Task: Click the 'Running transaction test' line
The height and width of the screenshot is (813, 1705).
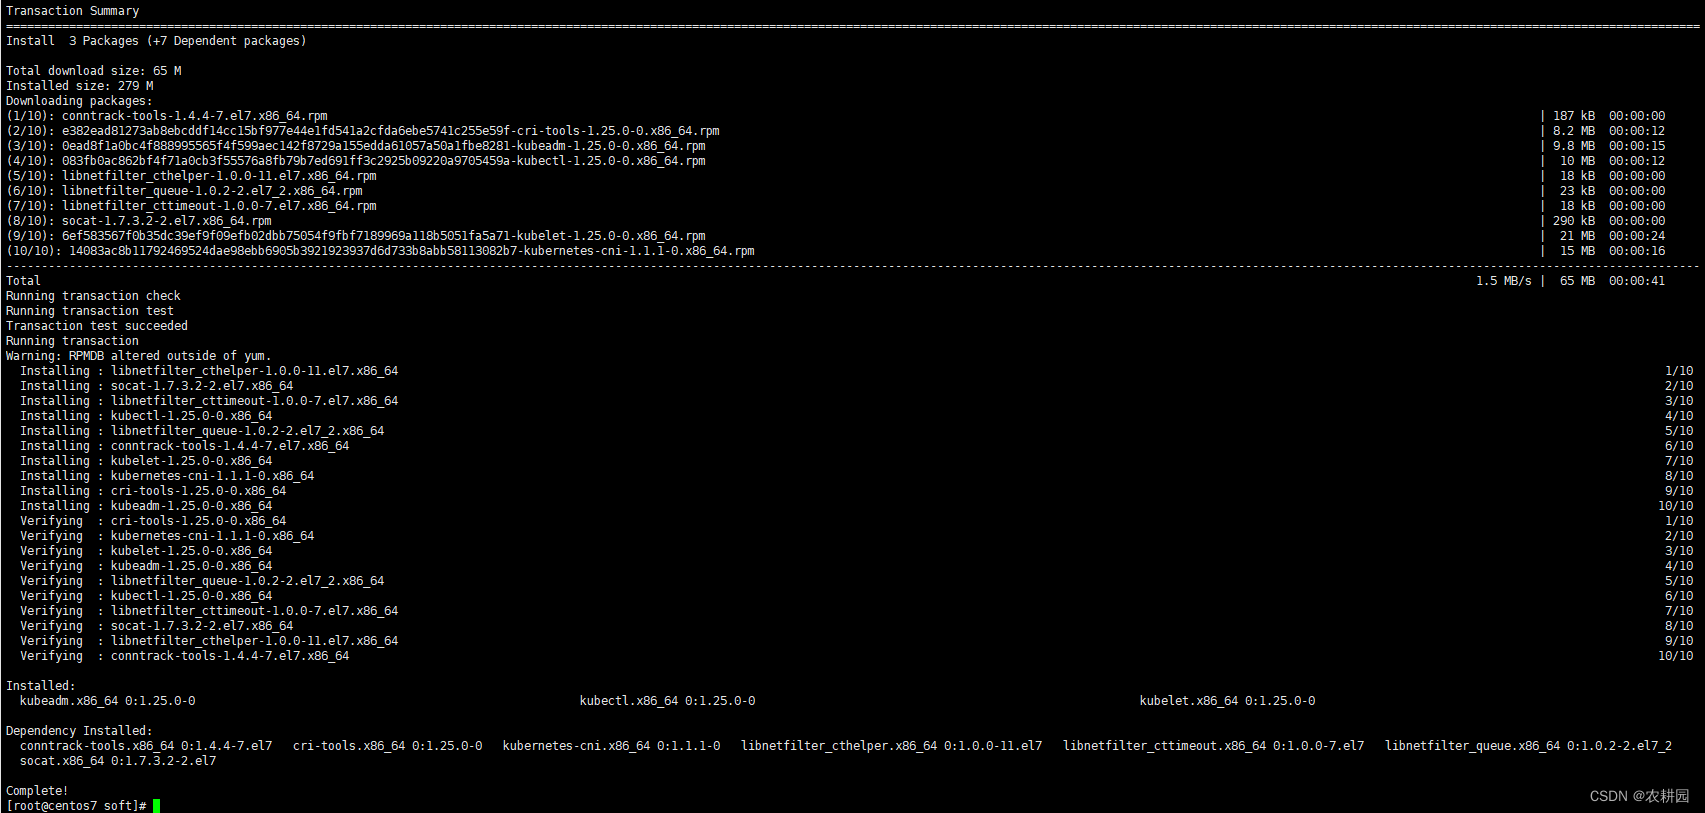Action: [x=90, y=311]
